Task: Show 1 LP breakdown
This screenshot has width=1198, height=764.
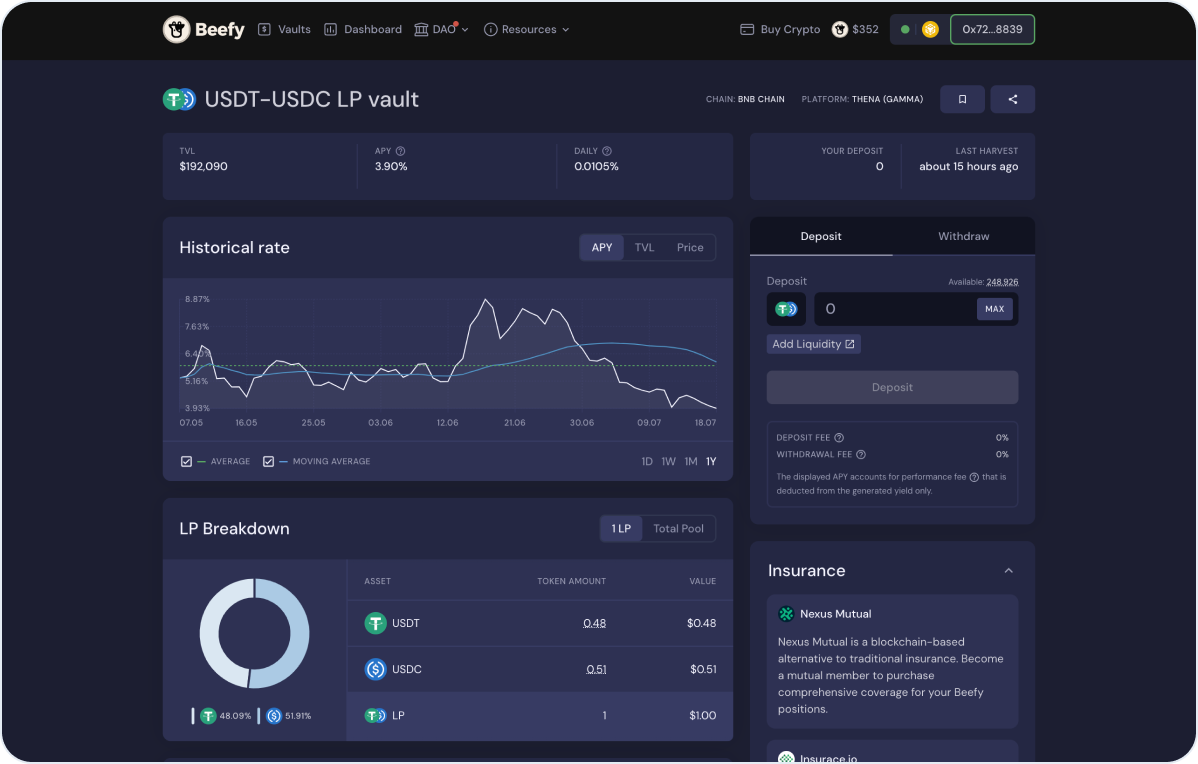Action: [x=621, y=529]
